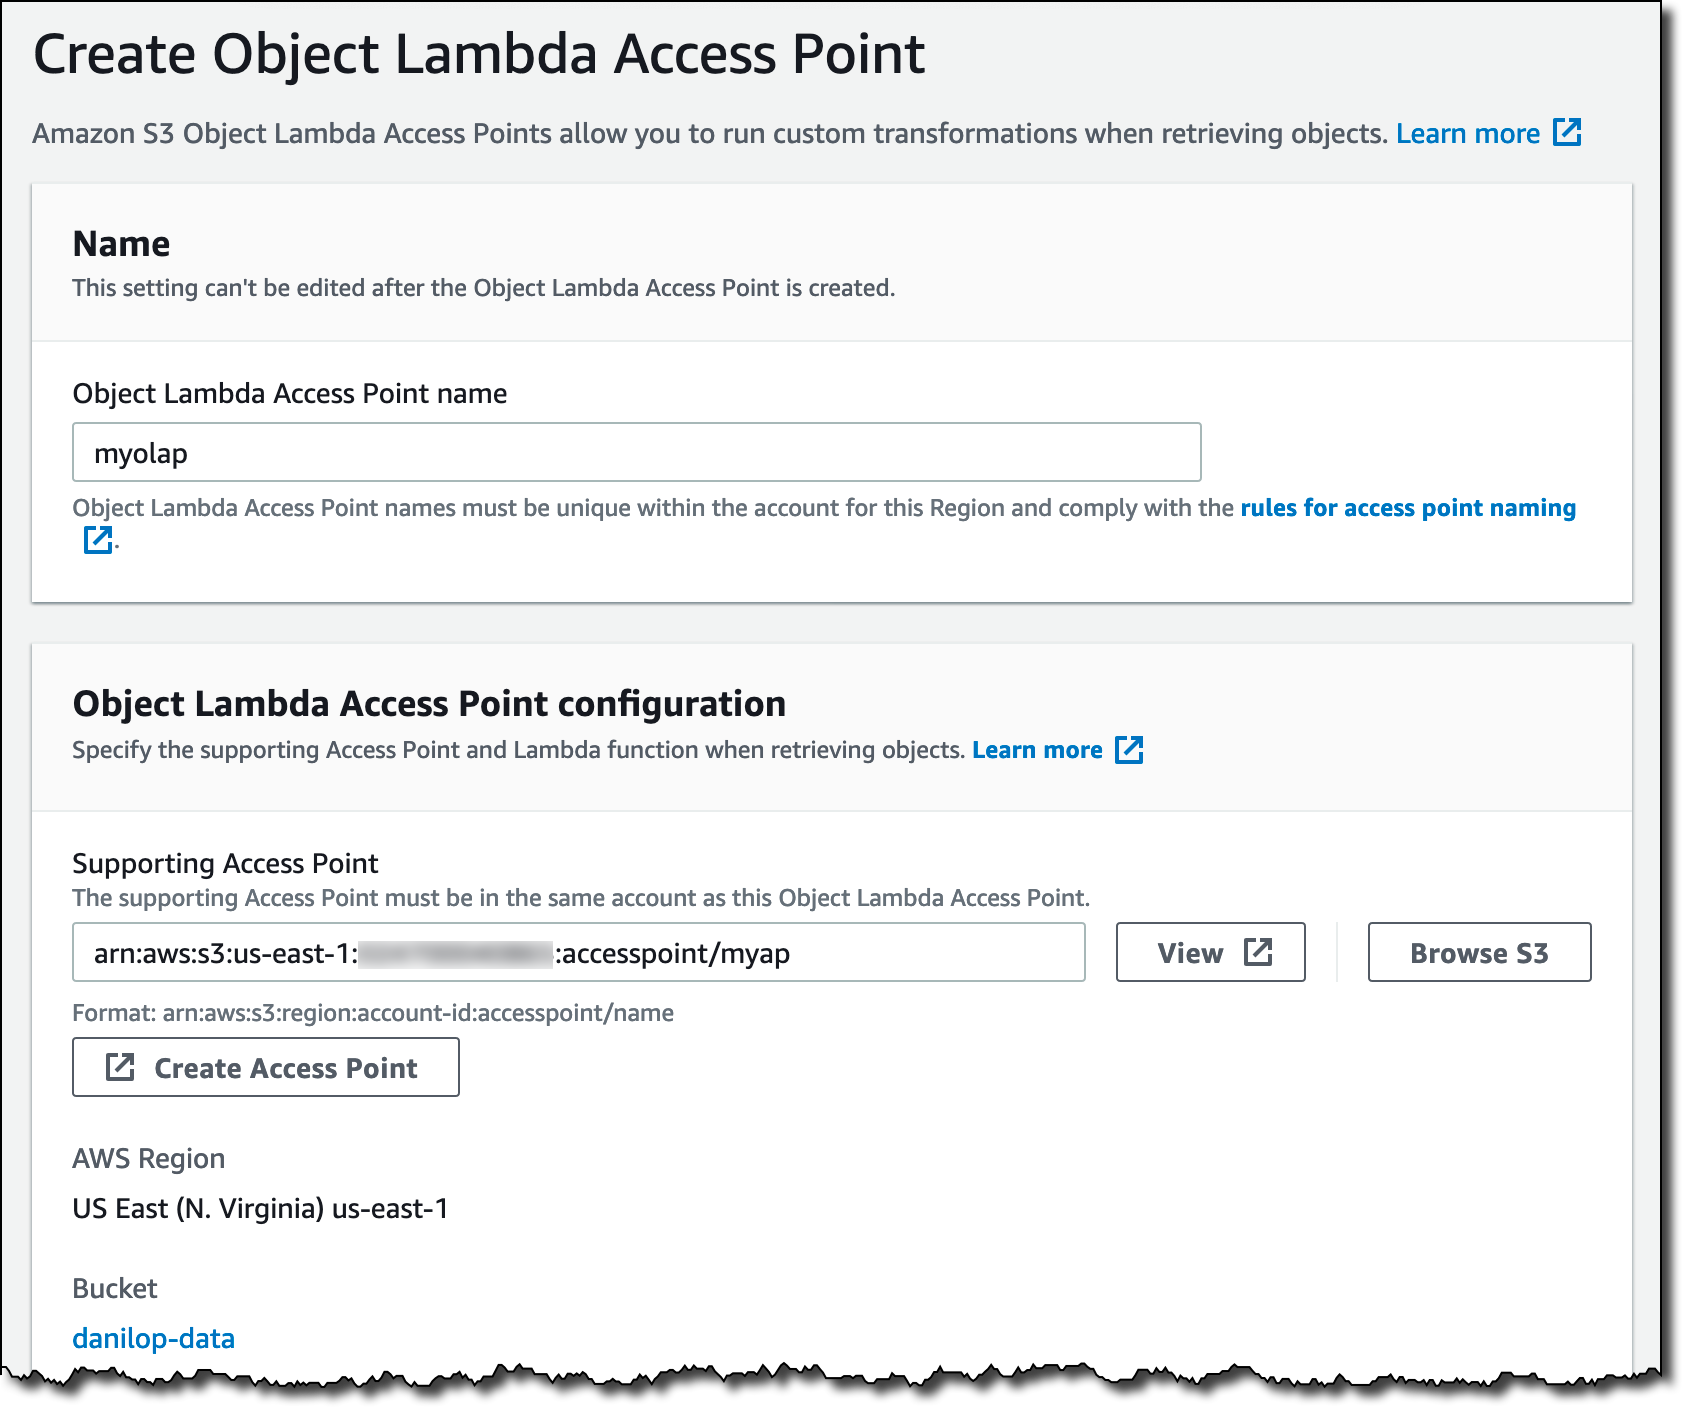Open external link icon next to configuration Learn more
The height and width of the screenshot is (1408, 1682).
[1129, 749]
